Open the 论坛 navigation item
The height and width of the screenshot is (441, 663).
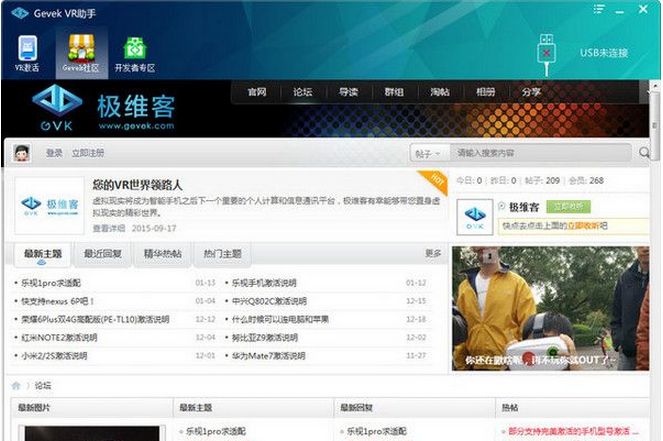[x=302, y=92]
